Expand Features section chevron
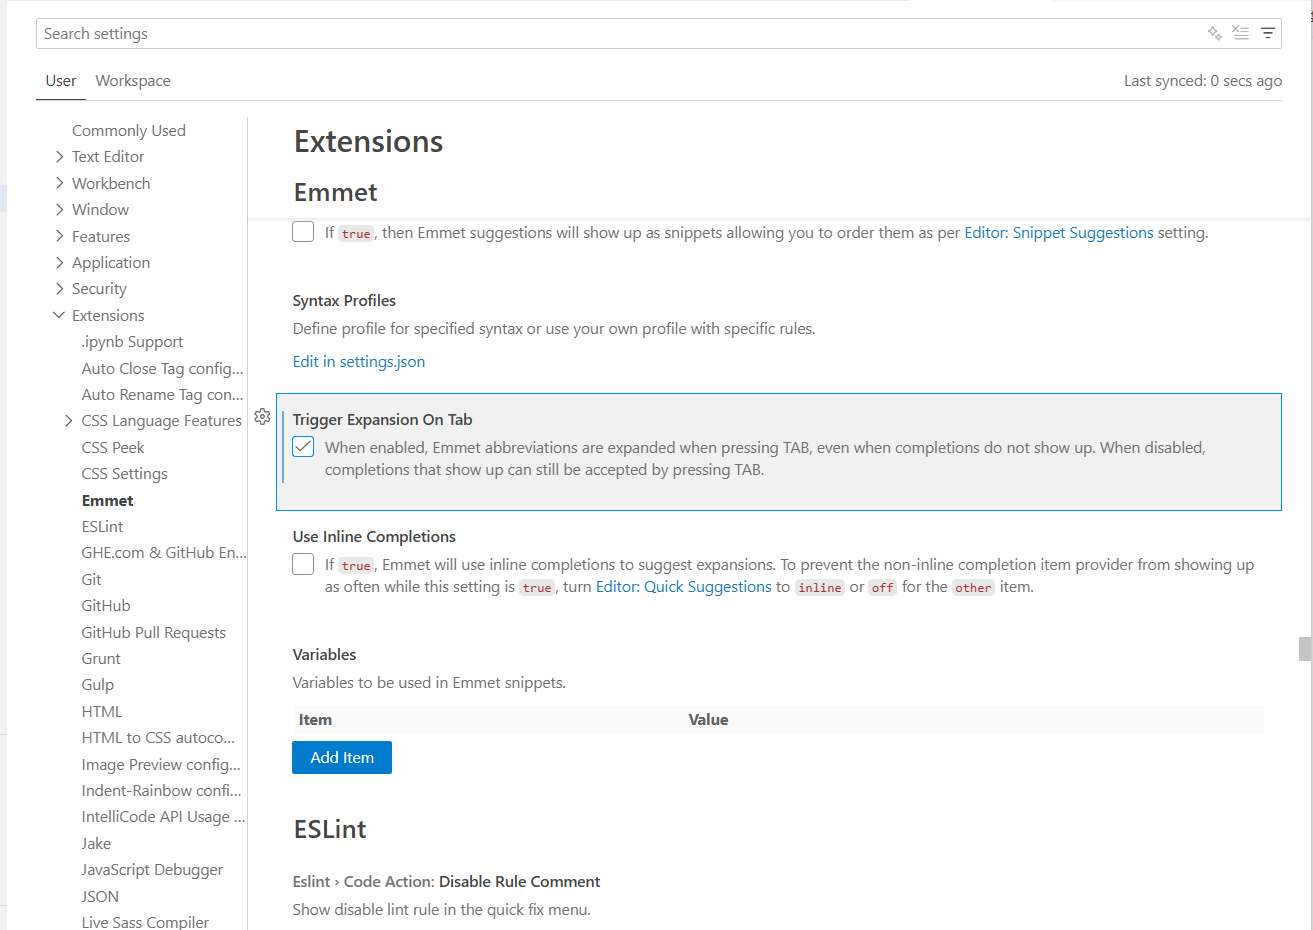This screenshot has width=1313, height=930. (x=60, y=236)
